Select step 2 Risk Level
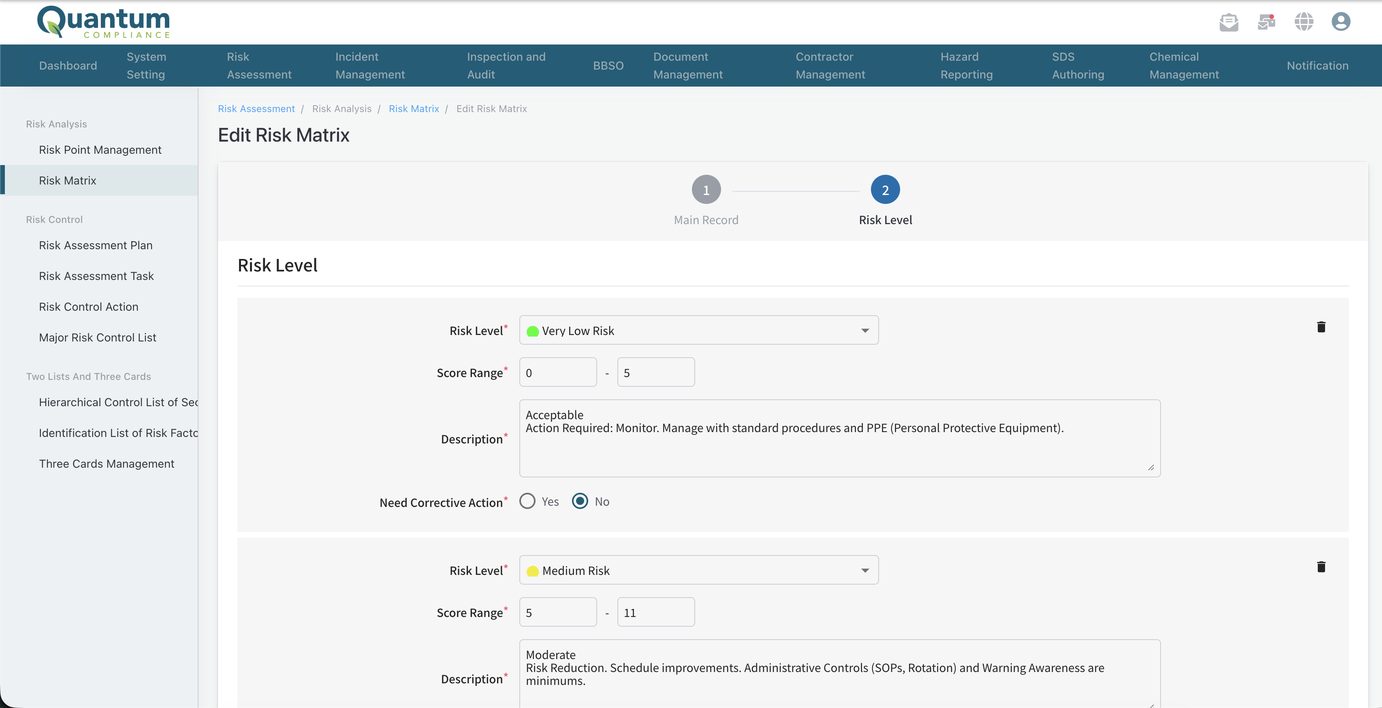 pyautogui.click(x=885, y=190)
